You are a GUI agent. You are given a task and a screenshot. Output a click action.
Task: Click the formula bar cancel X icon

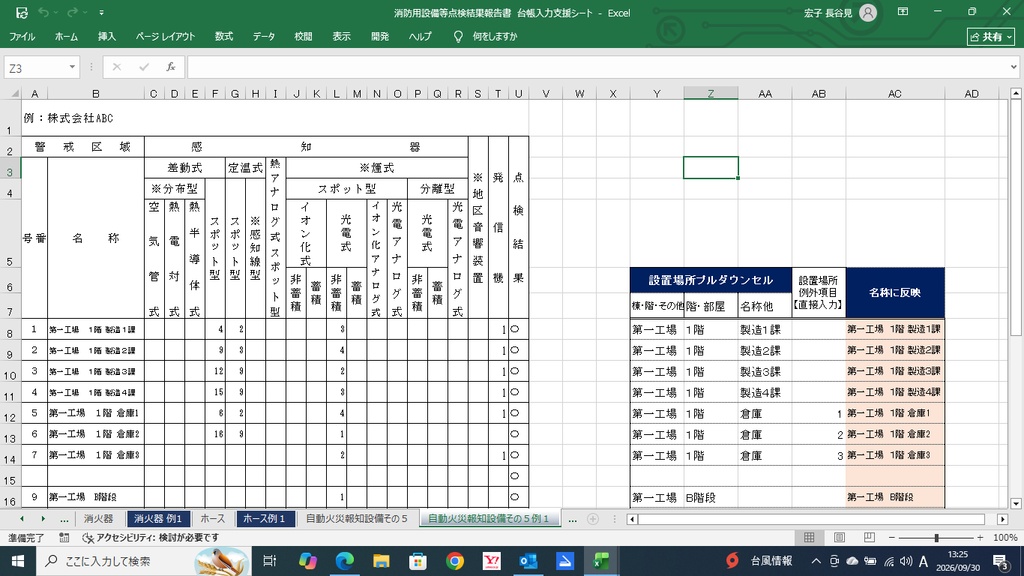click(117, 67)
